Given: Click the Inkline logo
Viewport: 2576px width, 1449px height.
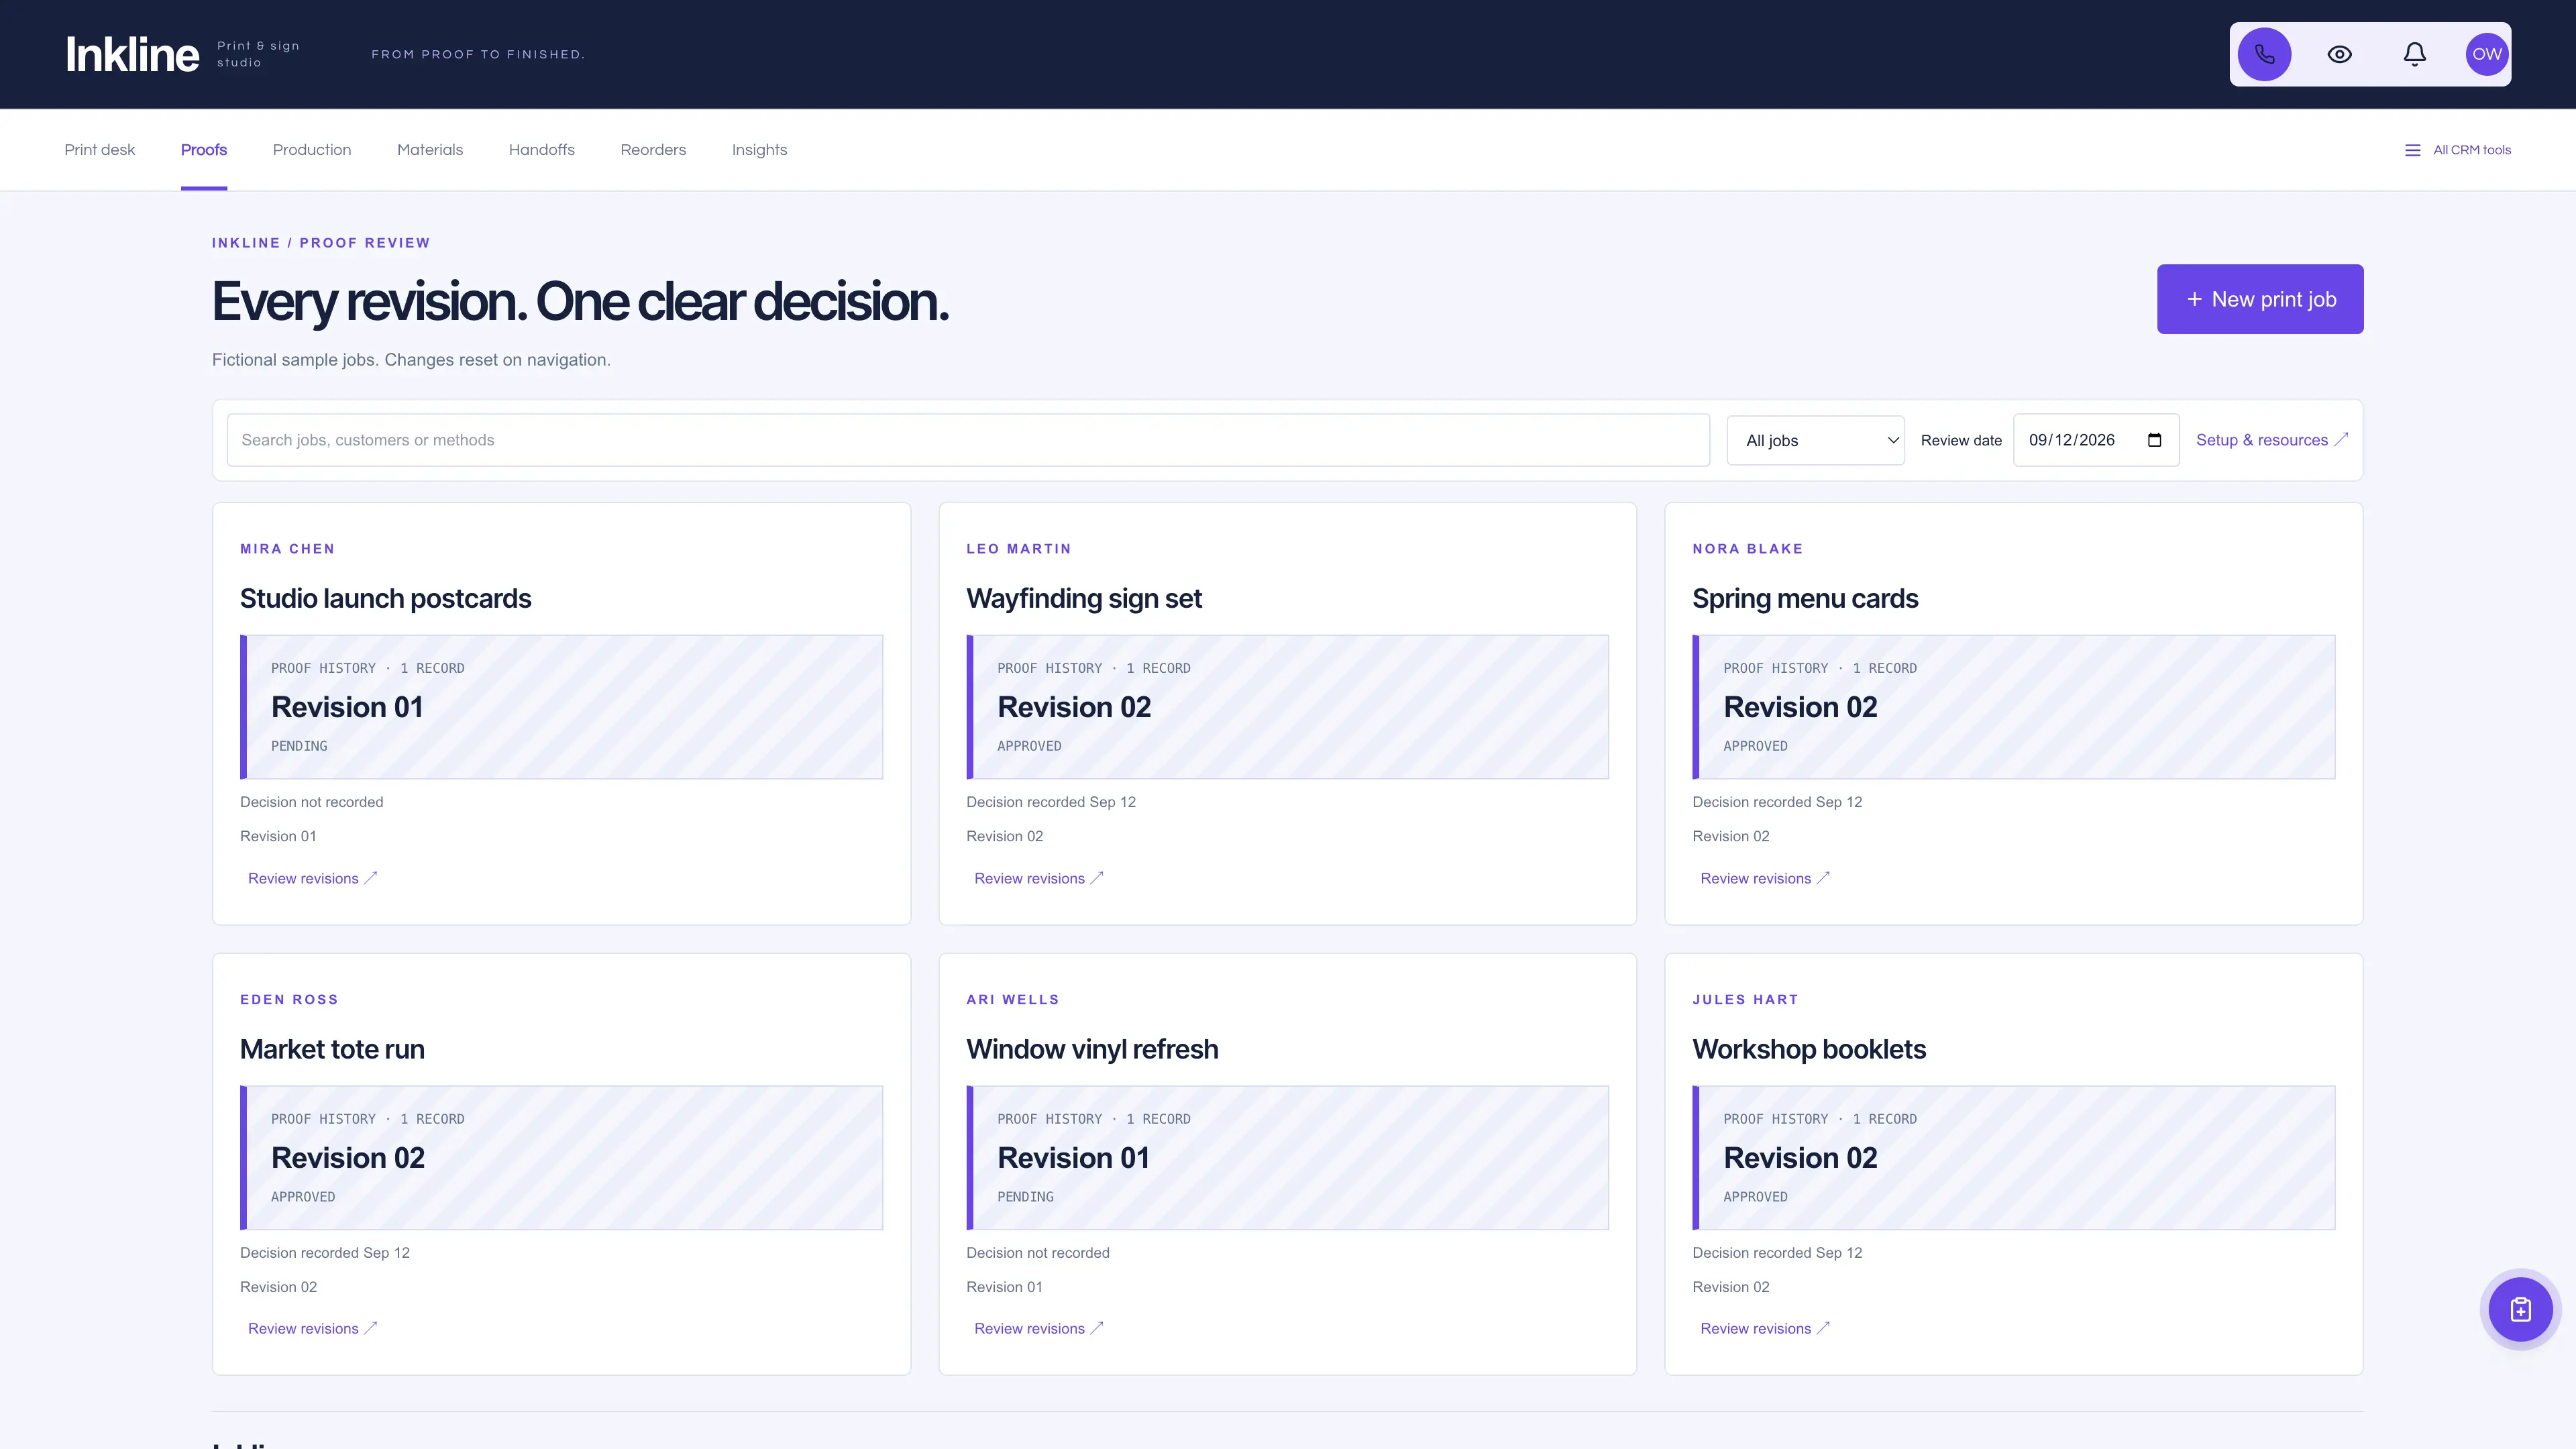Looking at the screenshot, I should 132,54.
